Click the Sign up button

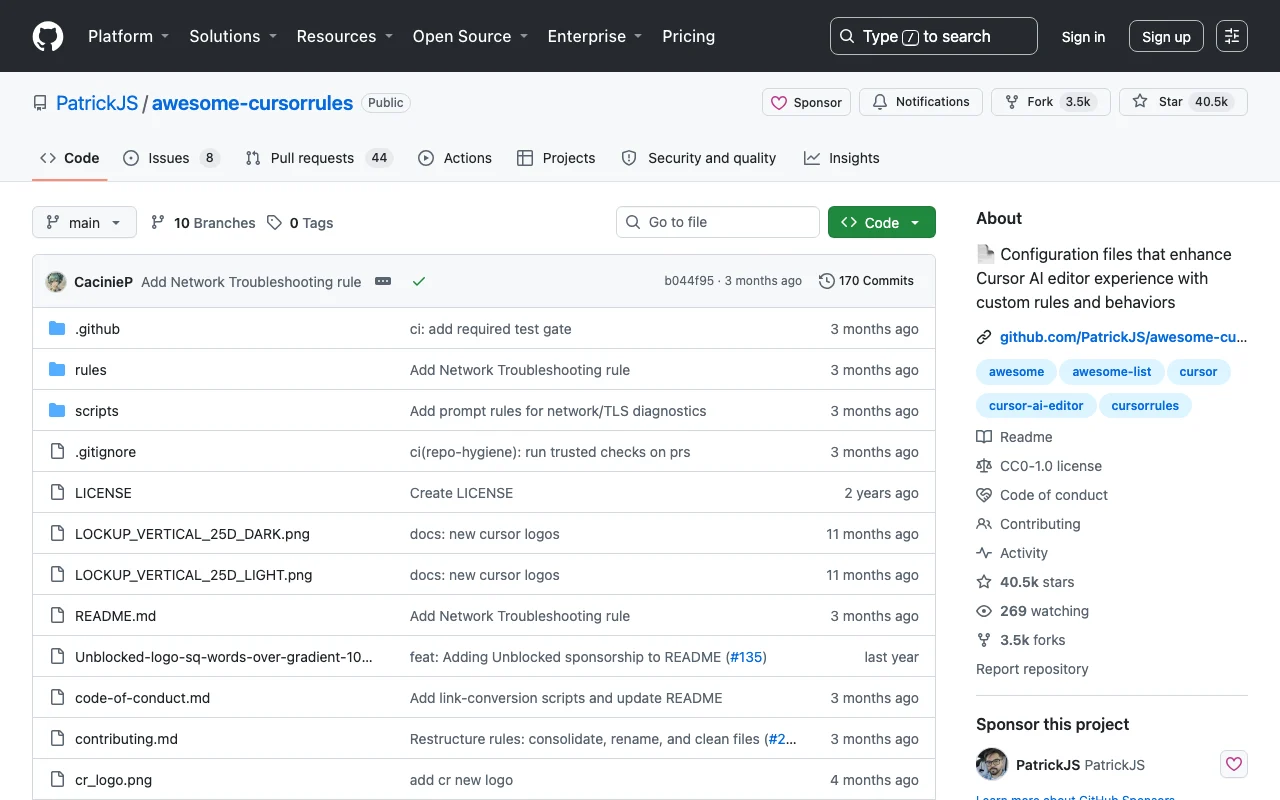pyautogui.click(x=1166, y=36)
